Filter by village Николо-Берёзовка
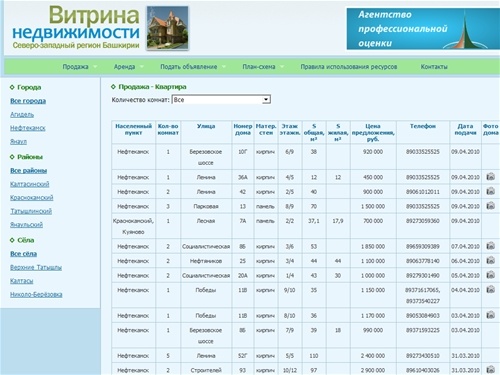500x375 pixels. coord(36,295)
